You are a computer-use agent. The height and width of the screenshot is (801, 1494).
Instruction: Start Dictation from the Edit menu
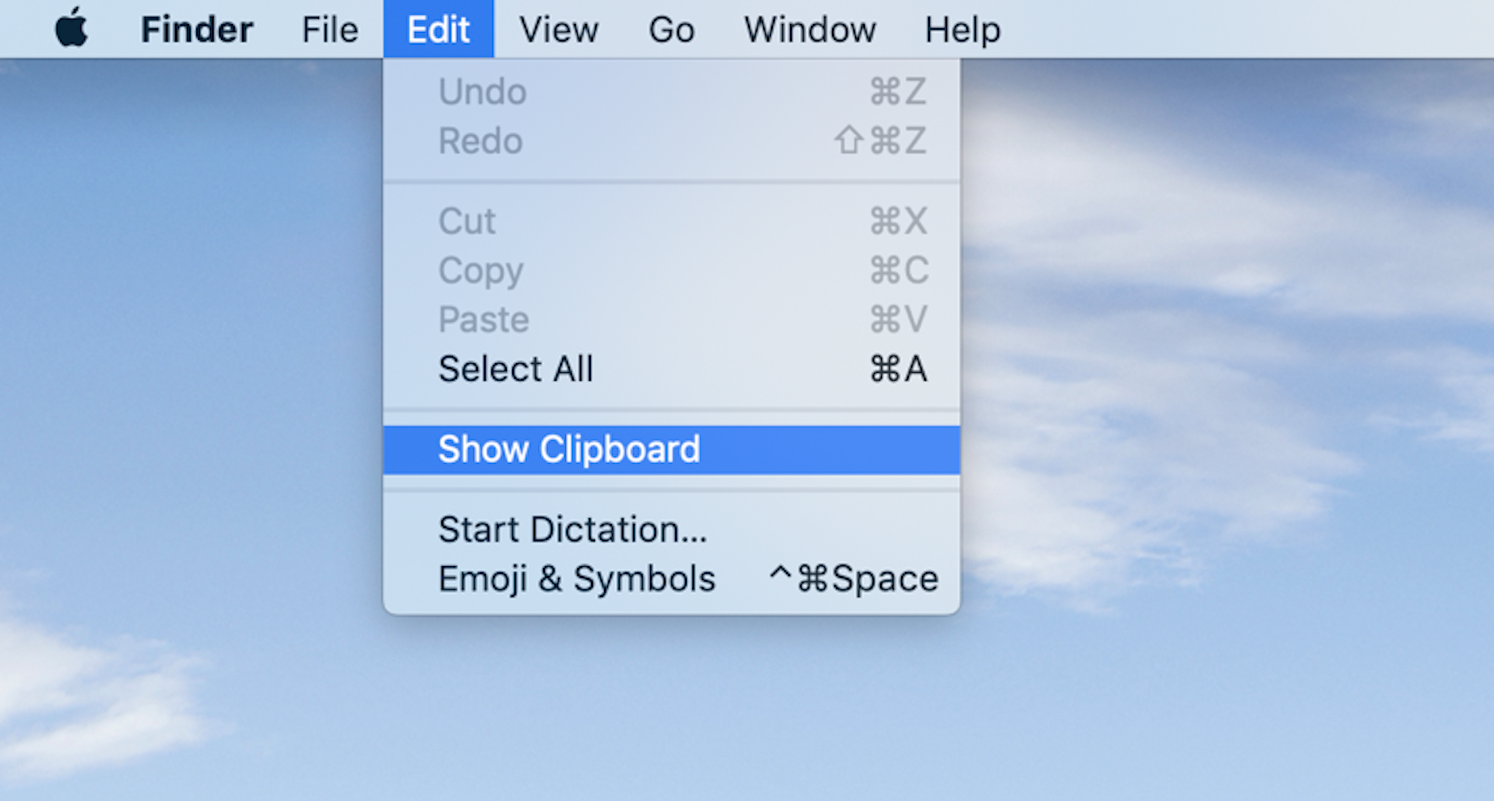click(x=573, y=529)
